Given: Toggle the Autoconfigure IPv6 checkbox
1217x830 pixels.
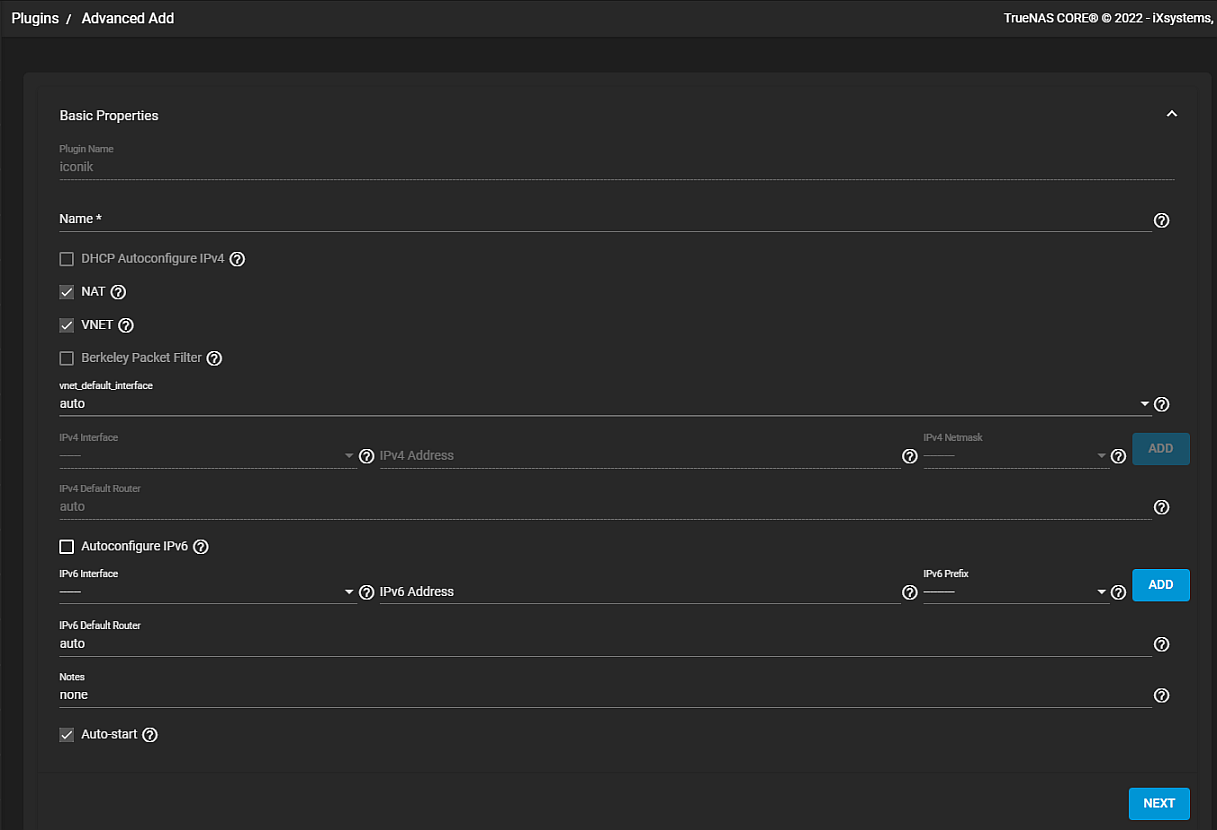Looking at the screenshot, I should click(x=67, y=547).
